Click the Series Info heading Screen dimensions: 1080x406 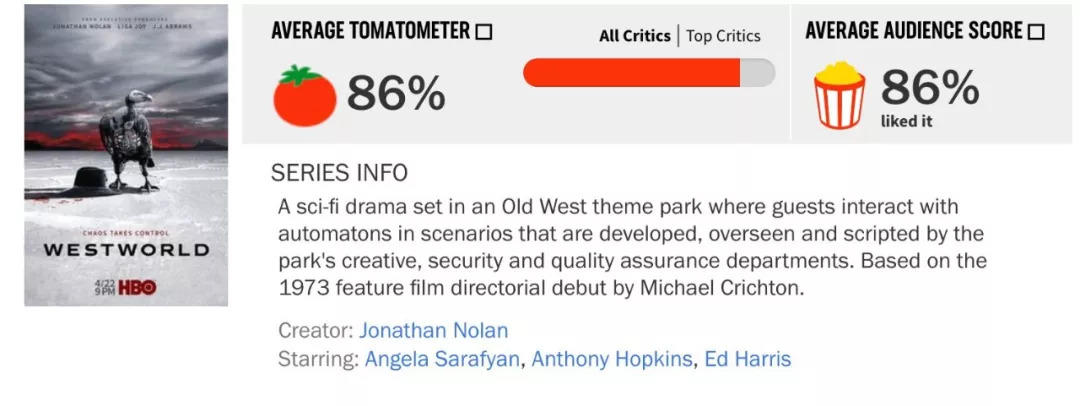(339, 173)
